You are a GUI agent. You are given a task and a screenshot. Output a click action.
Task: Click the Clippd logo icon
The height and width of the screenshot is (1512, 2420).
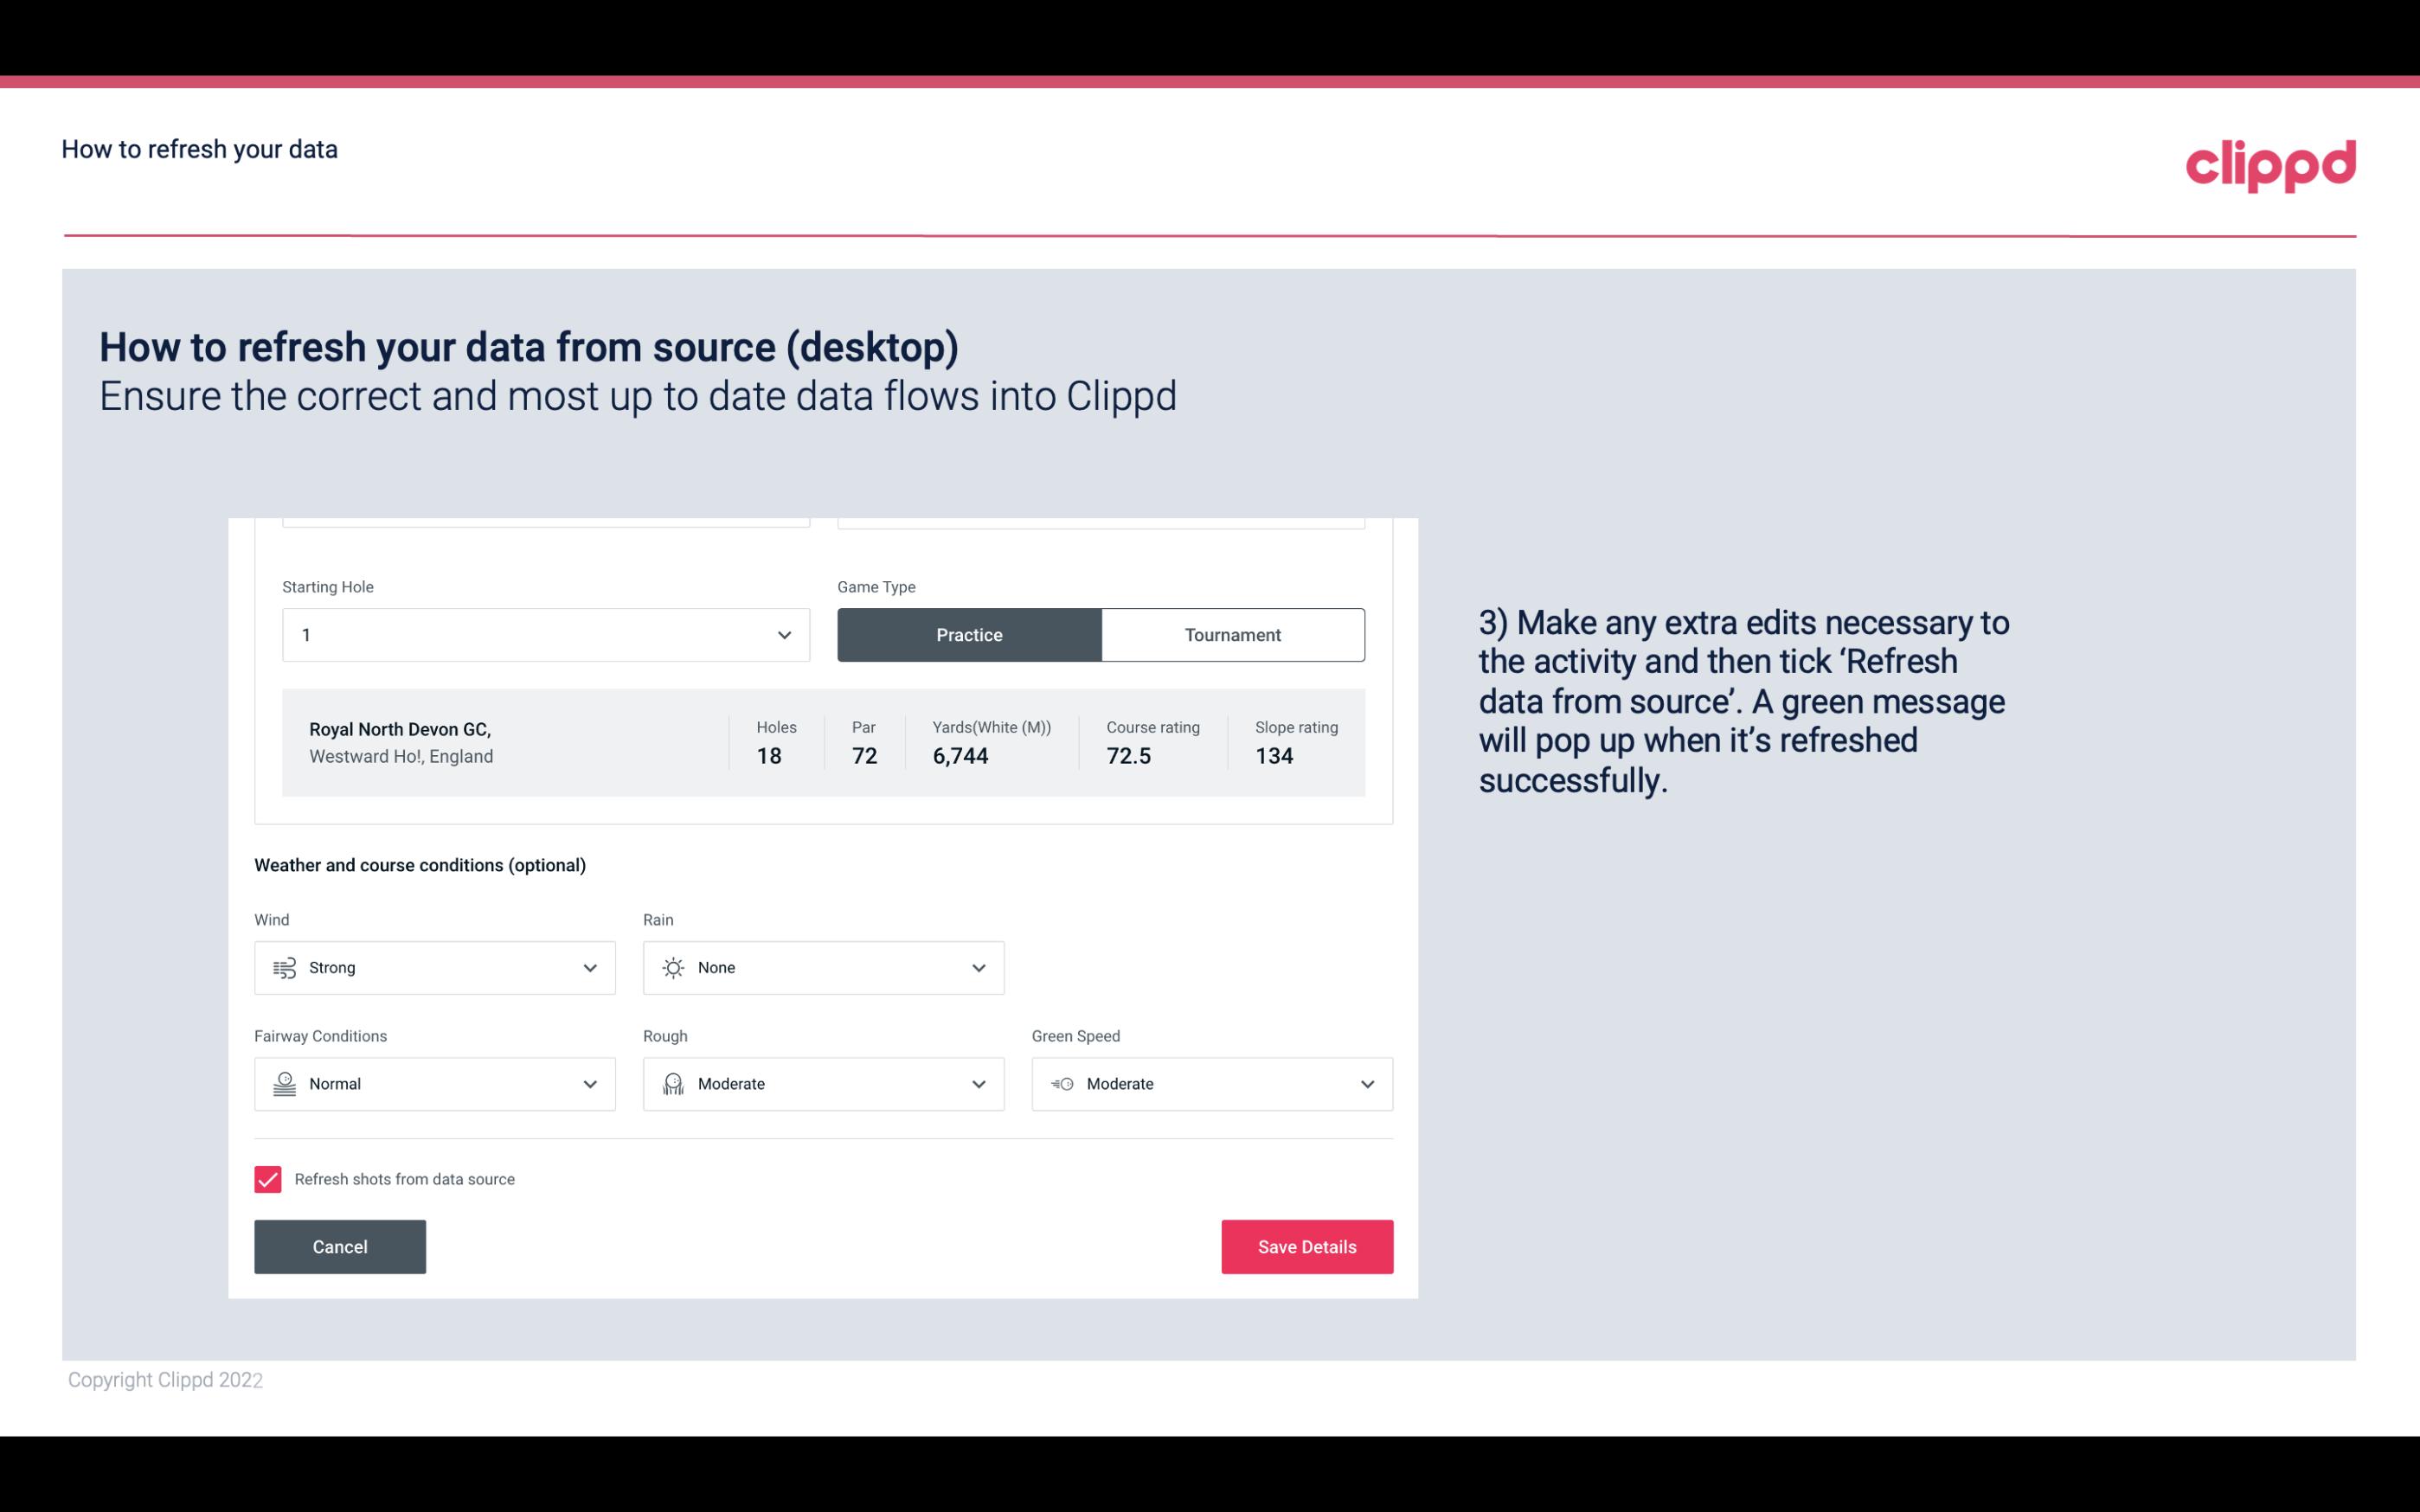[2270, 162]
